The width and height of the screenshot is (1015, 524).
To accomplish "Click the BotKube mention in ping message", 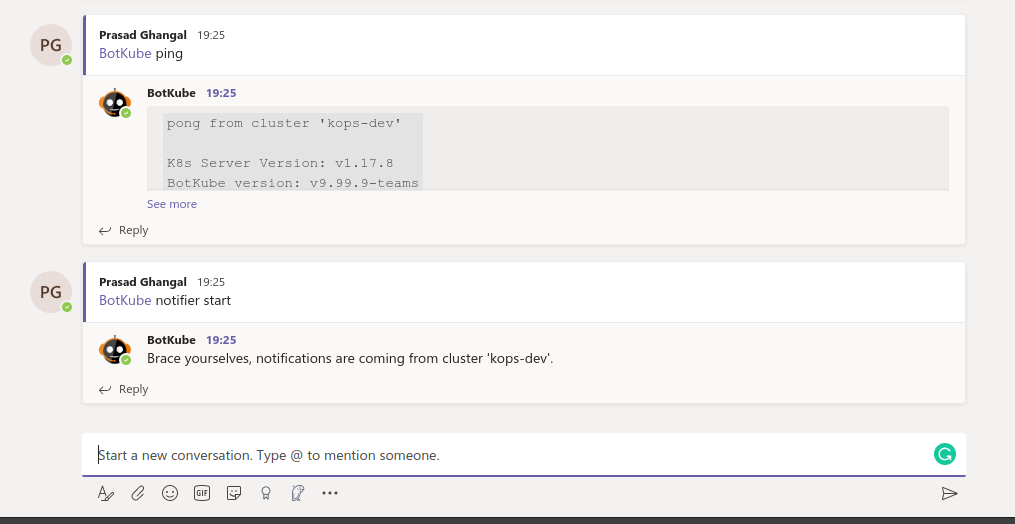I will pyautogui.click(x=125, y=54).
